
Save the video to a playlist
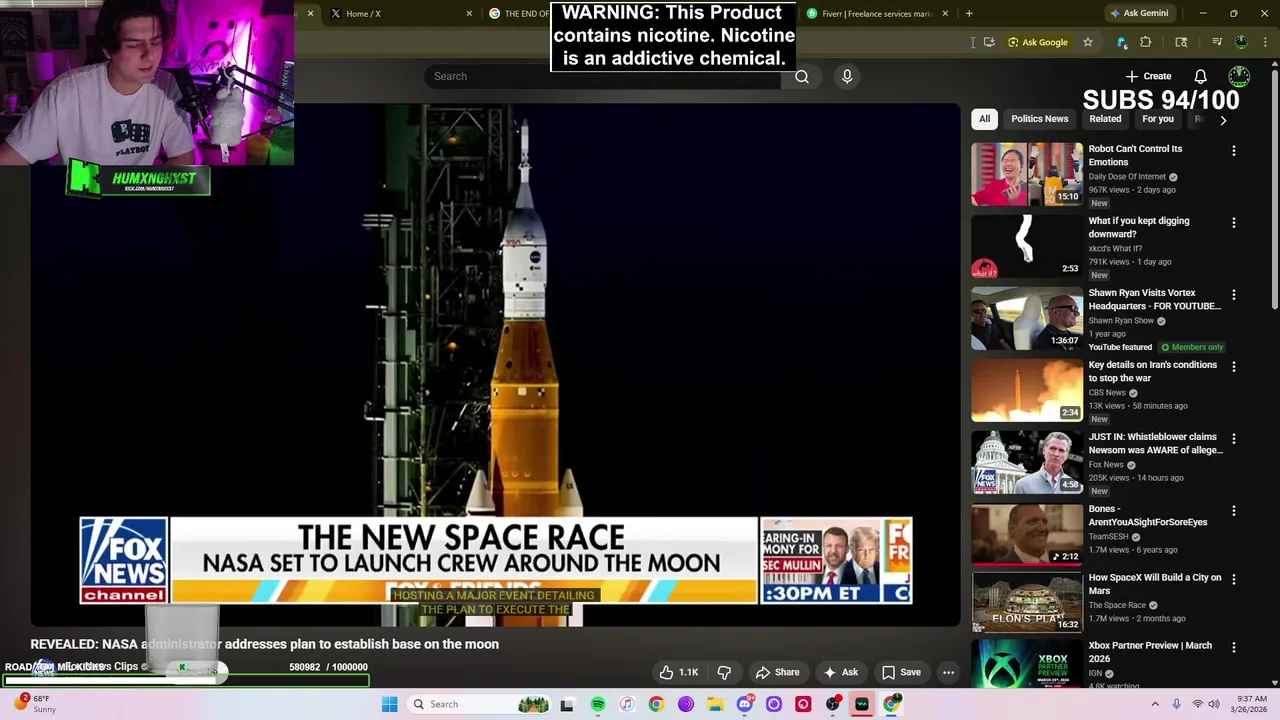coord(900,672)
